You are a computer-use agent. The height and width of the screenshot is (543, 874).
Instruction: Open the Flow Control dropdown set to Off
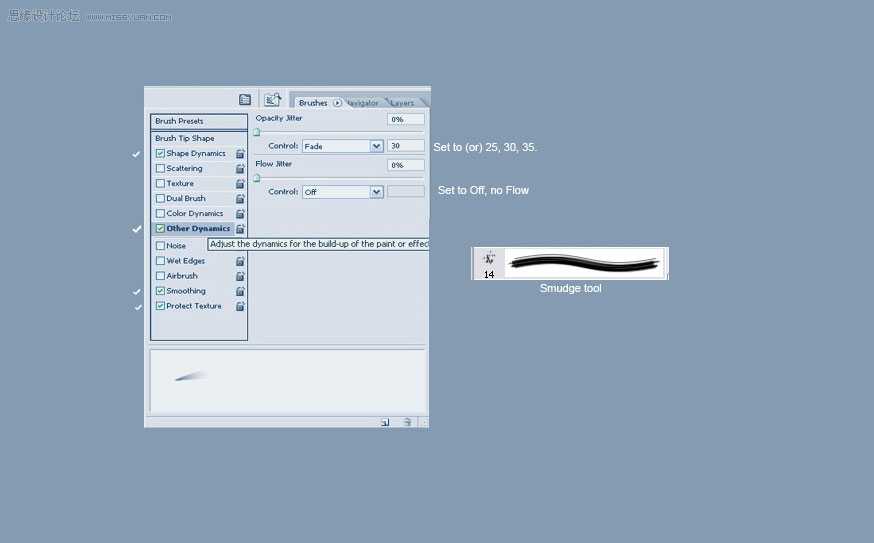[343, 192]
